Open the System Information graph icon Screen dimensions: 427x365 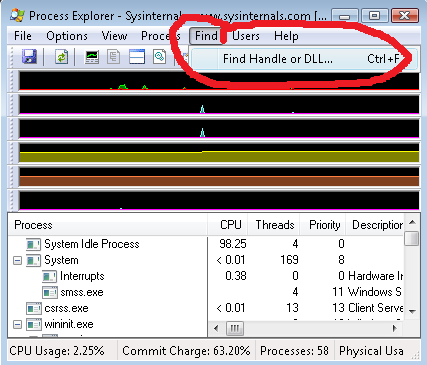tap(92, 57)
